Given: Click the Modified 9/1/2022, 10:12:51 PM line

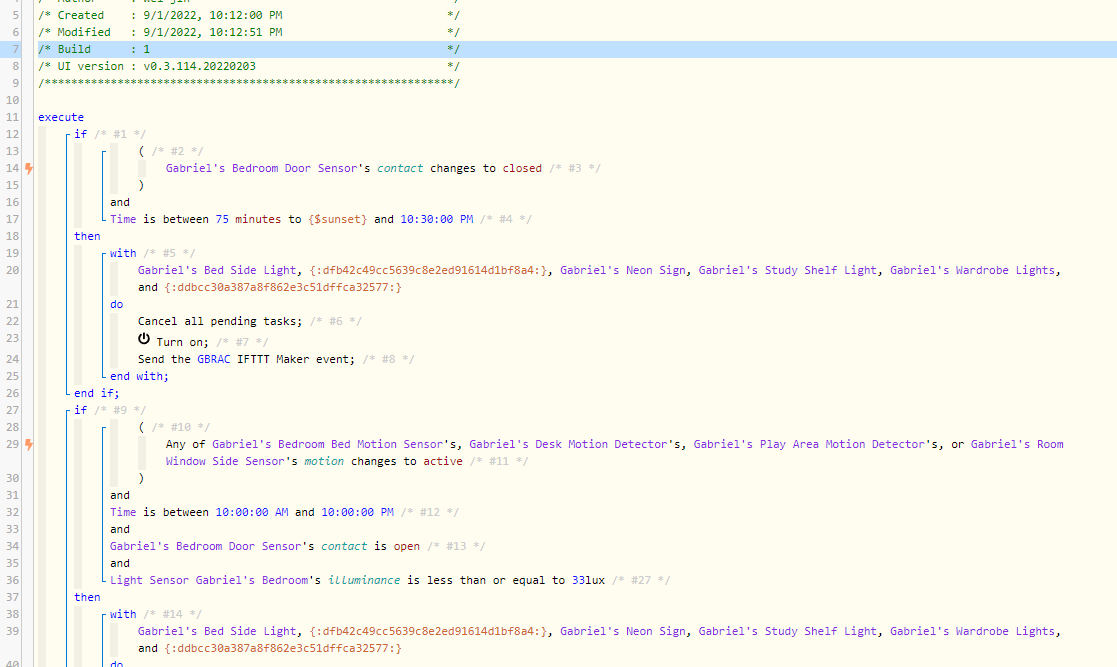Looking at the screenshot, I should pos(249,32).
